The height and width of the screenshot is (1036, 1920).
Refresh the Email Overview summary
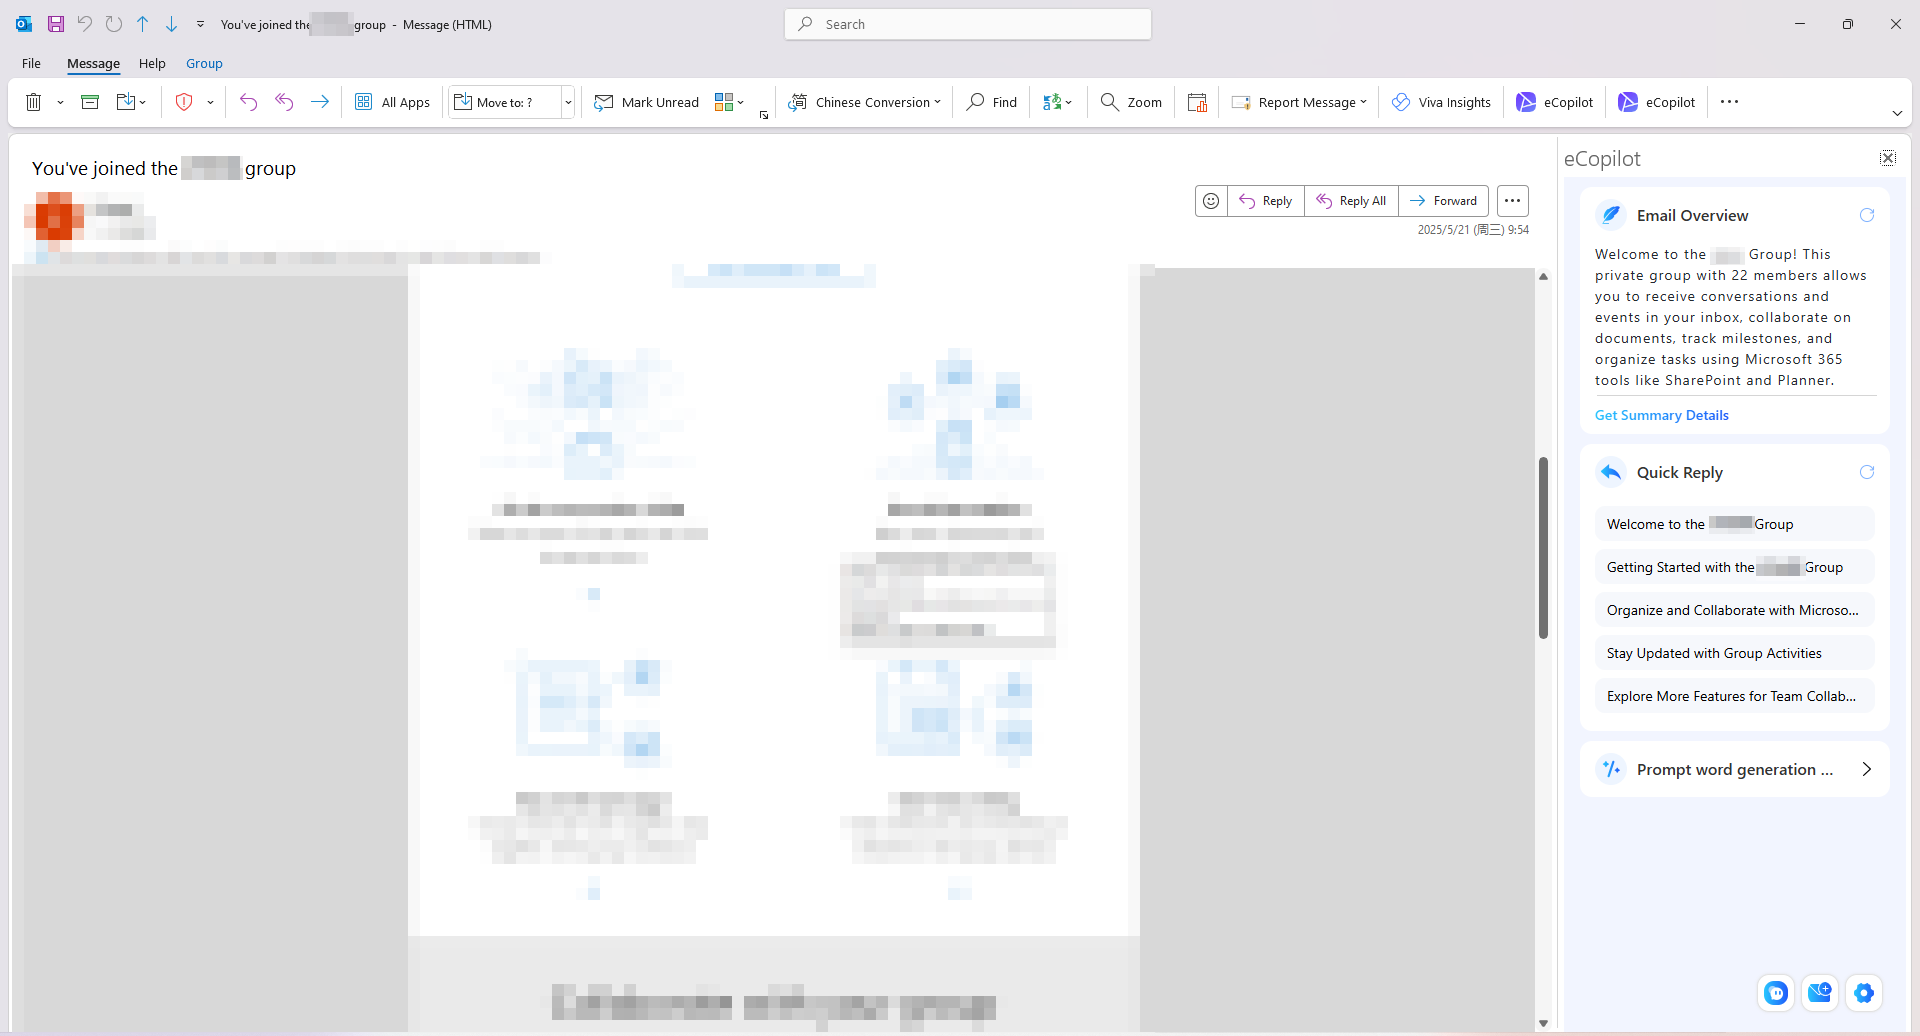point(1866,214)
